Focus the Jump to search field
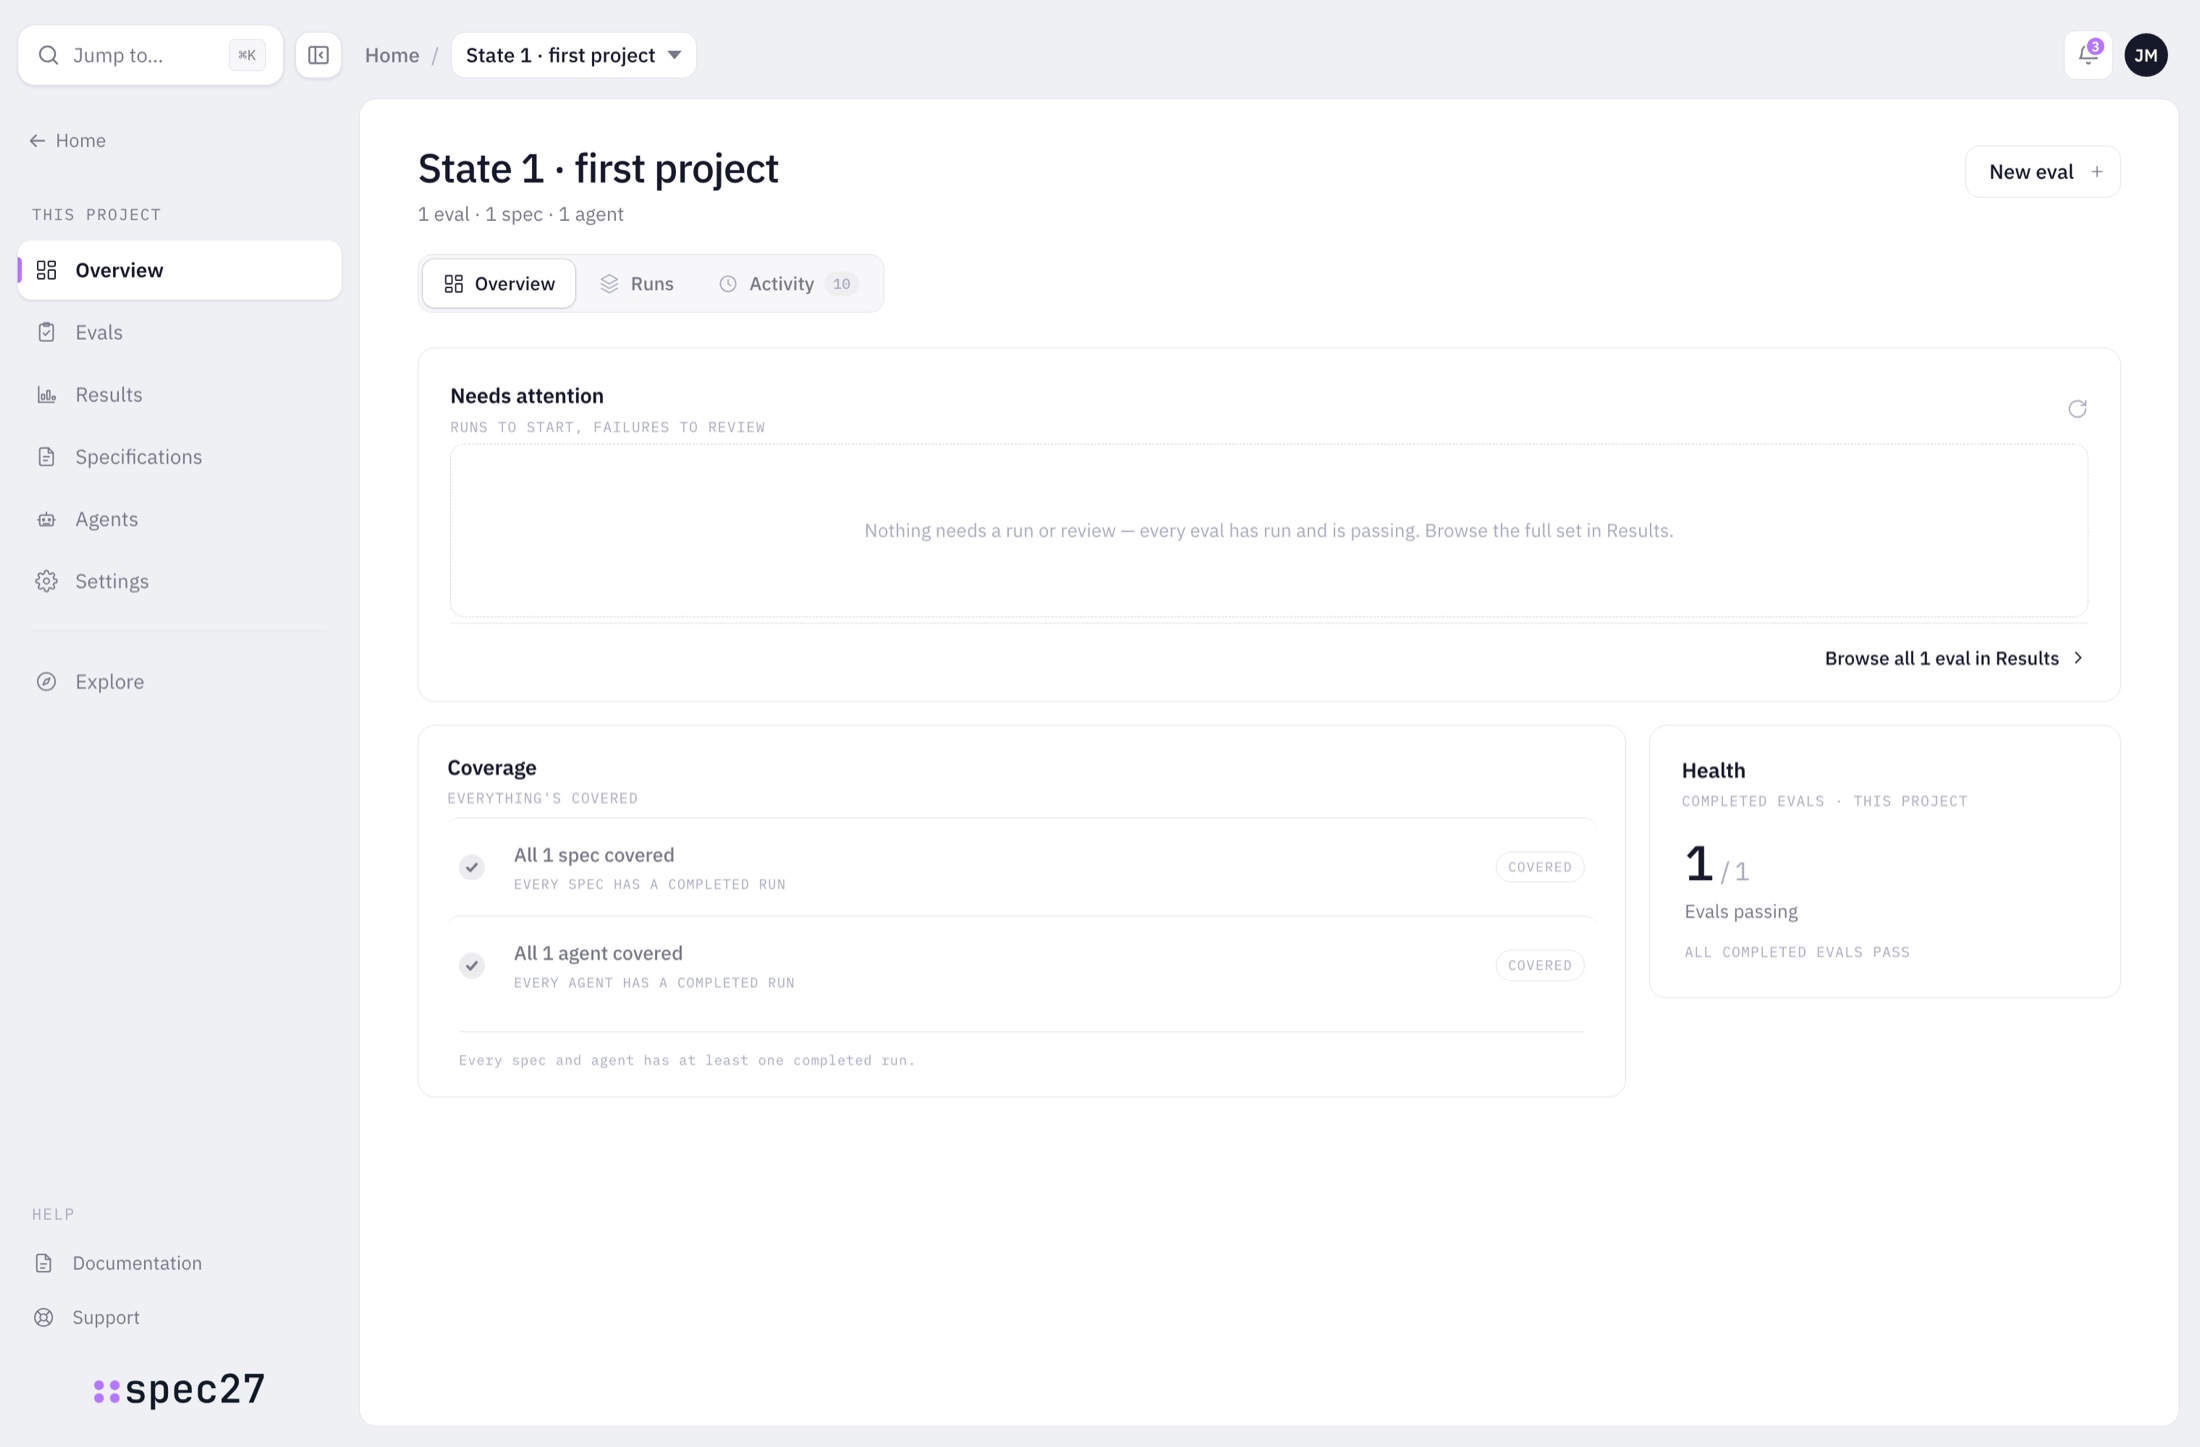2200x1447 pixels. 150,55
